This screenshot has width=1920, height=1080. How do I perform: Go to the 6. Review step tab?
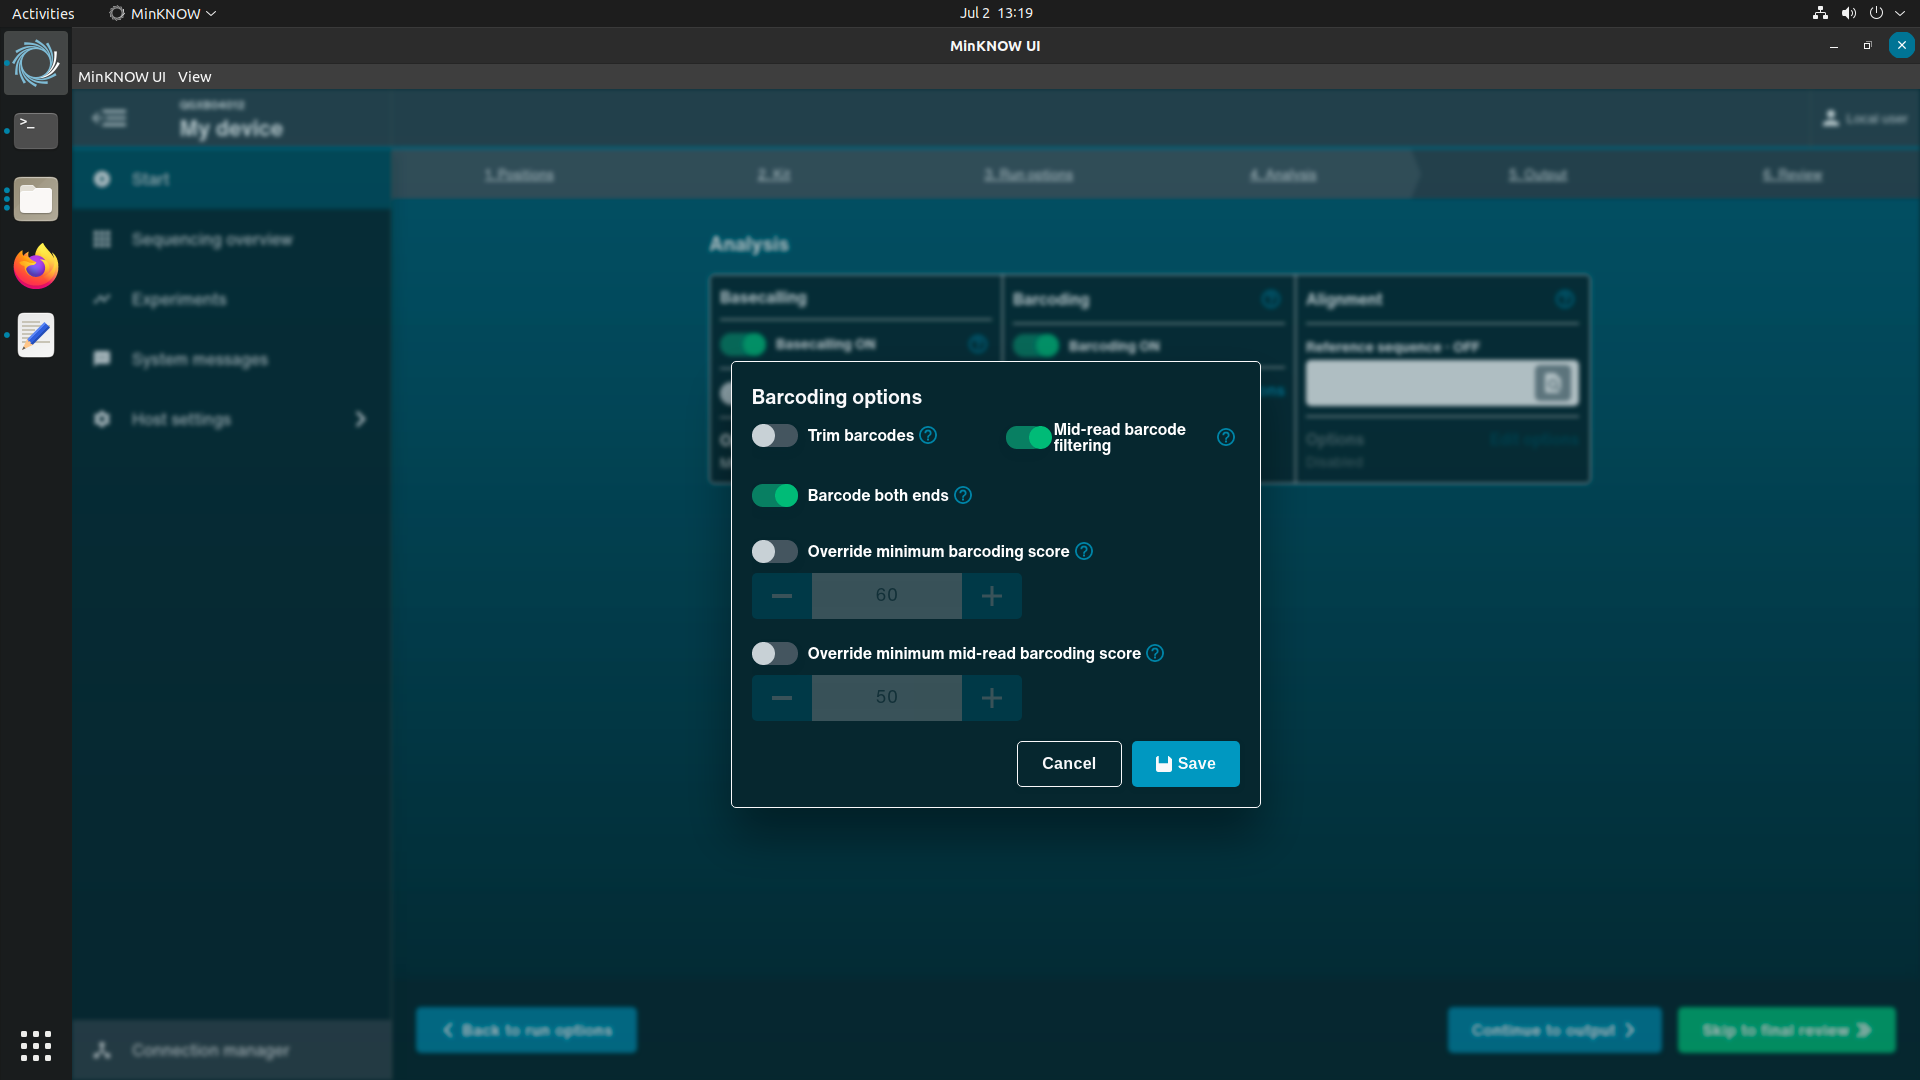coord(1792,175)
